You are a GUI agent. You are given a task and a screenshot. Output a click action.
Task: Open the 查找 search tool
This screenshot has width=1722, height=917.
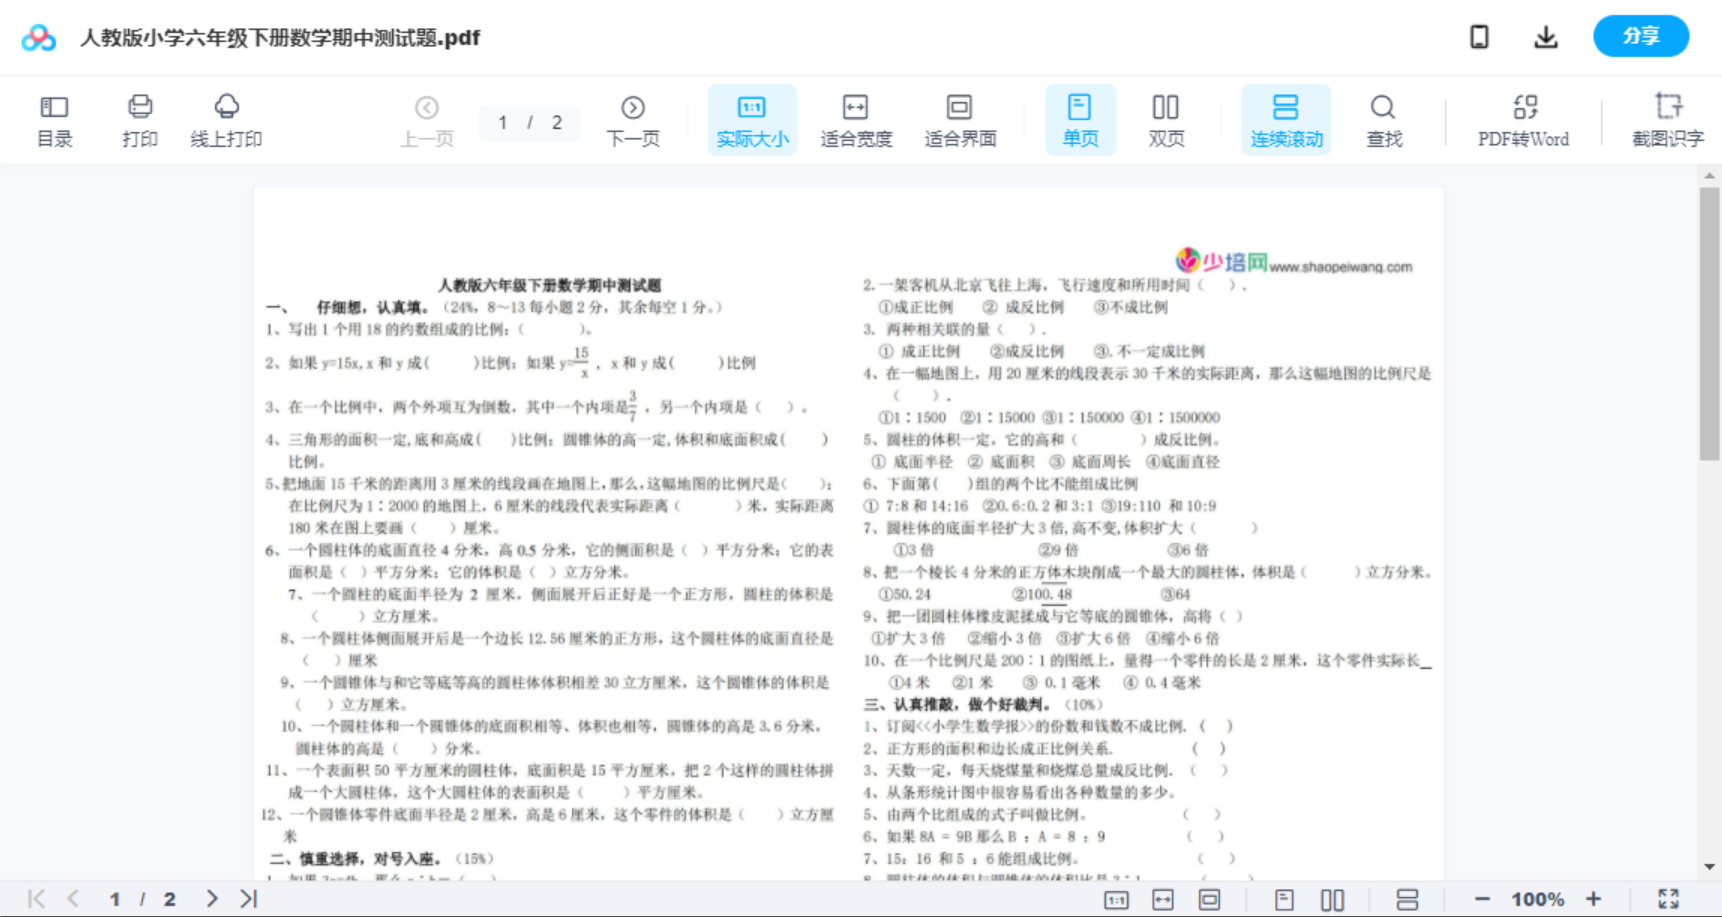point(1382,119)
